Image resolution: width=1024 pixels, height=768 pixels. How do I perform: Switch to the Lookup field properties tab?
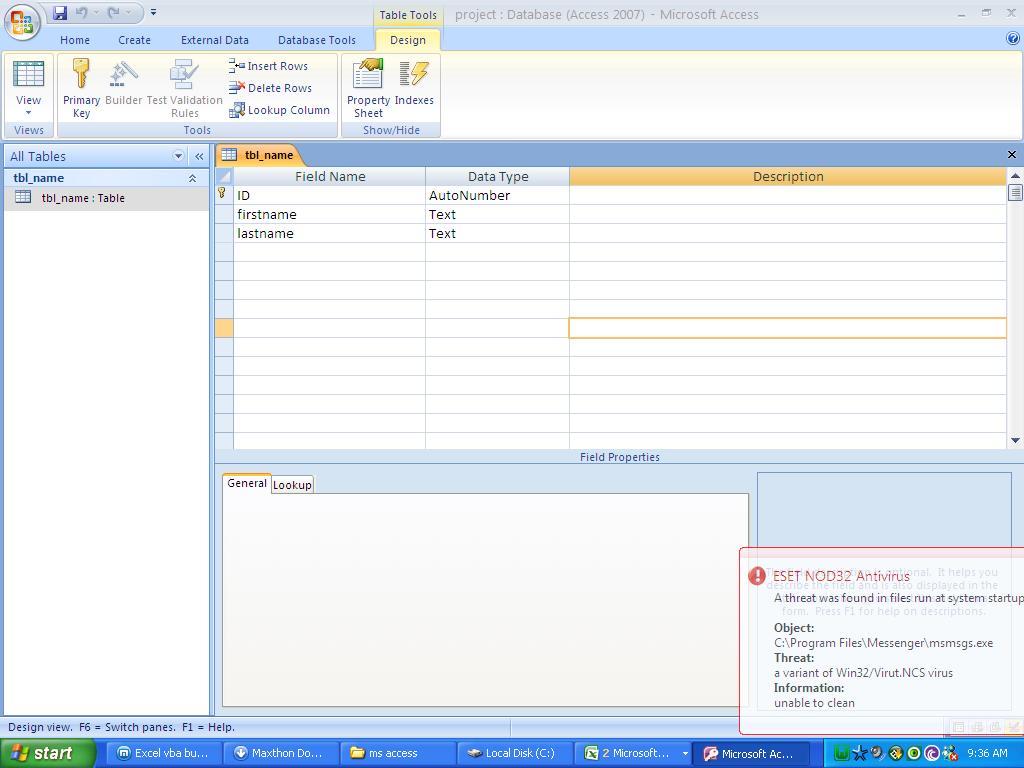[x=292, y=485]
